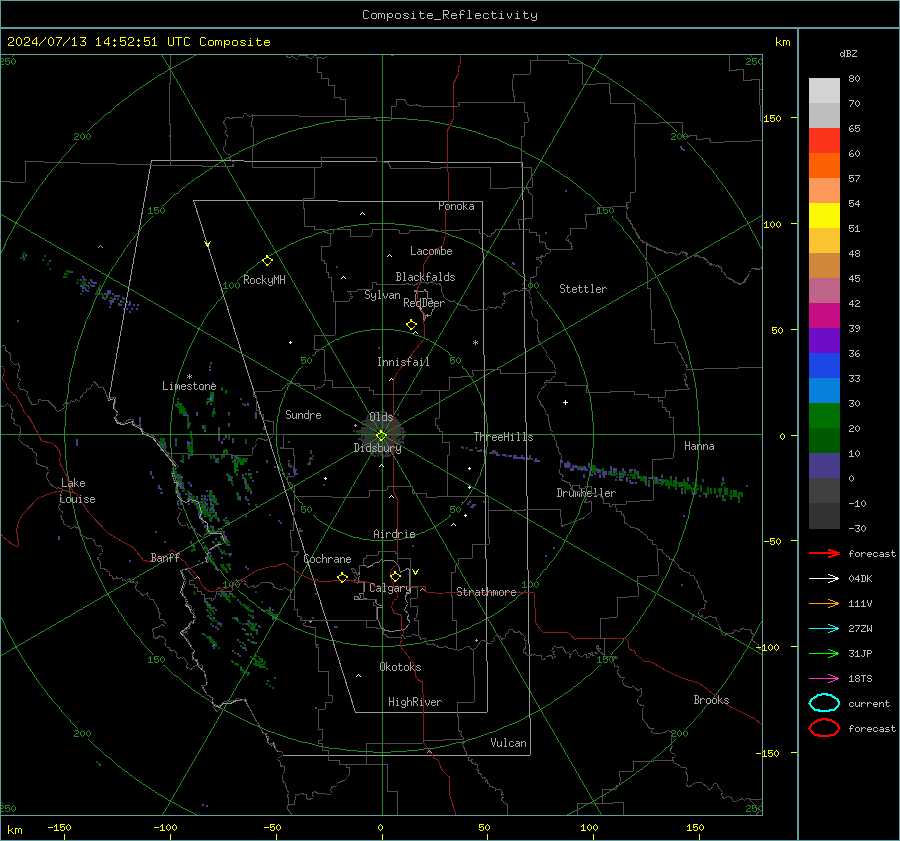Click the Strathmore label
Screen dimensions: 900x841
pyautogui.click(x=486, y=592)
